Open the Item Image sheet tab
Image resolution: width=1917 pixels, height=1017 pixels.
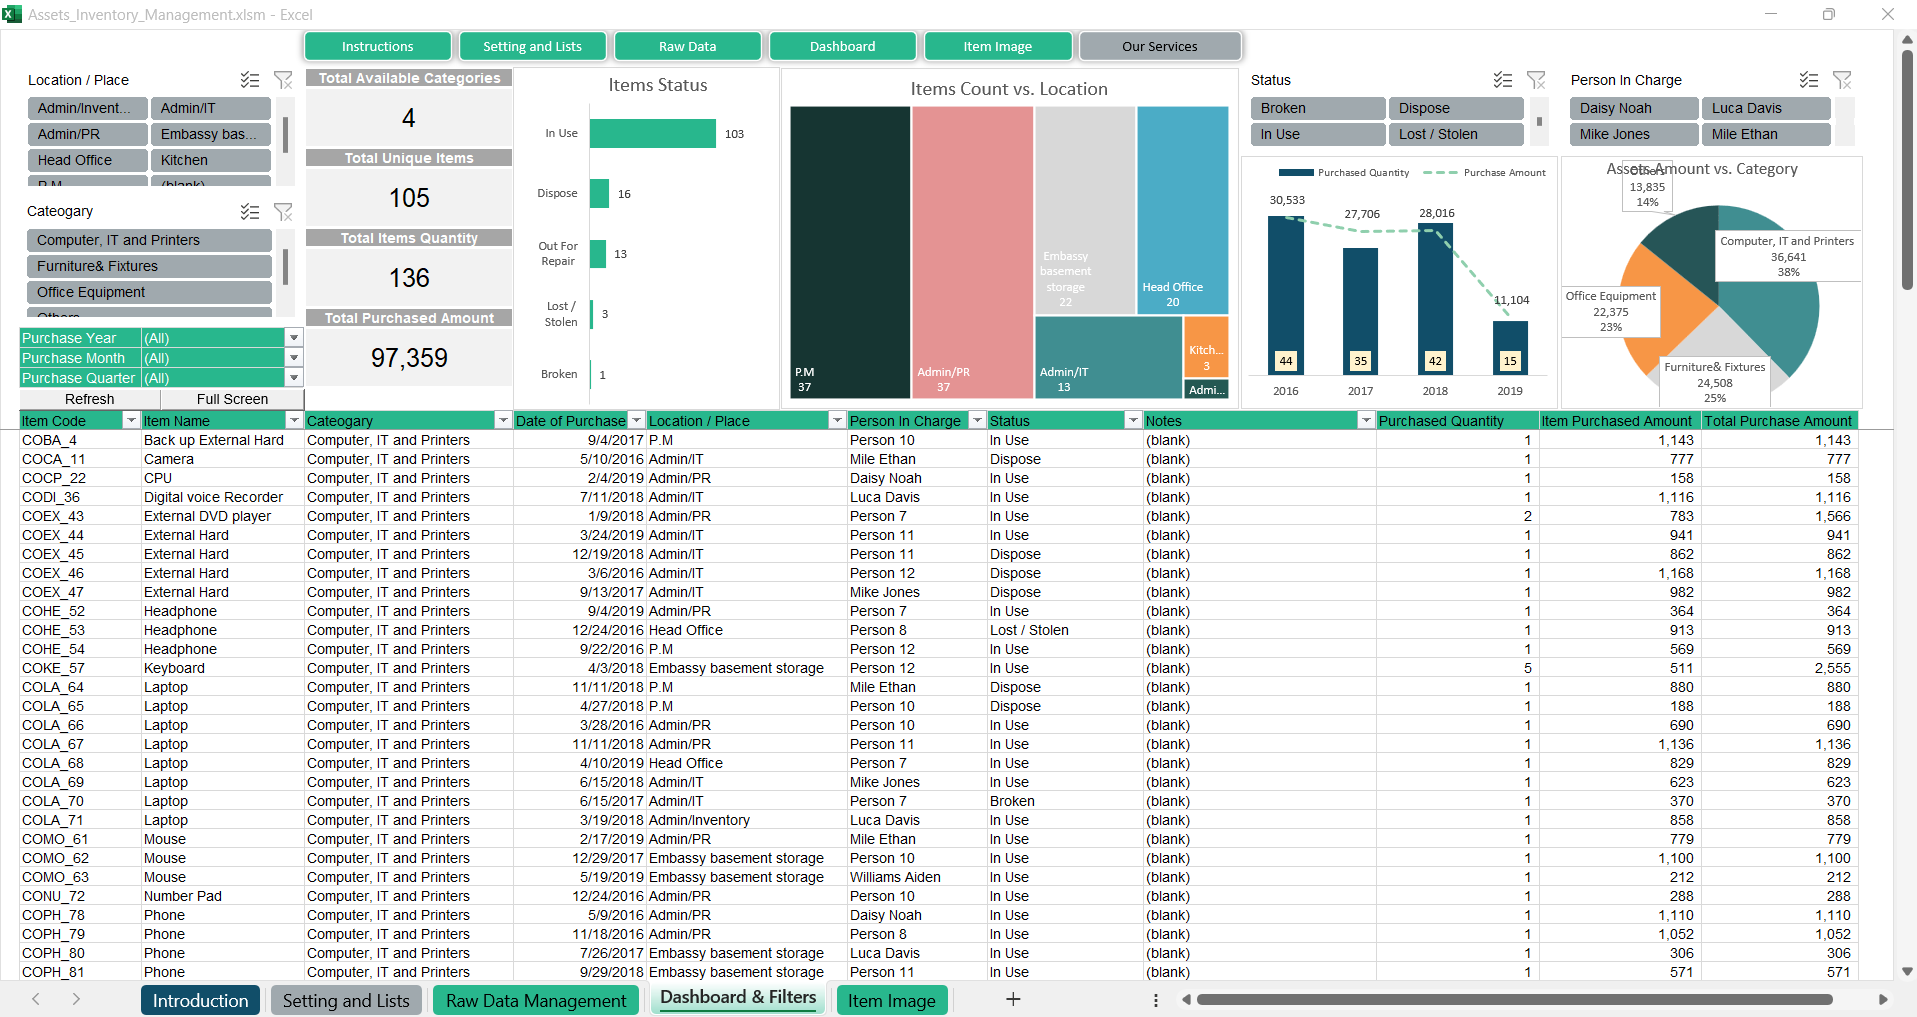coord(891,1000)
